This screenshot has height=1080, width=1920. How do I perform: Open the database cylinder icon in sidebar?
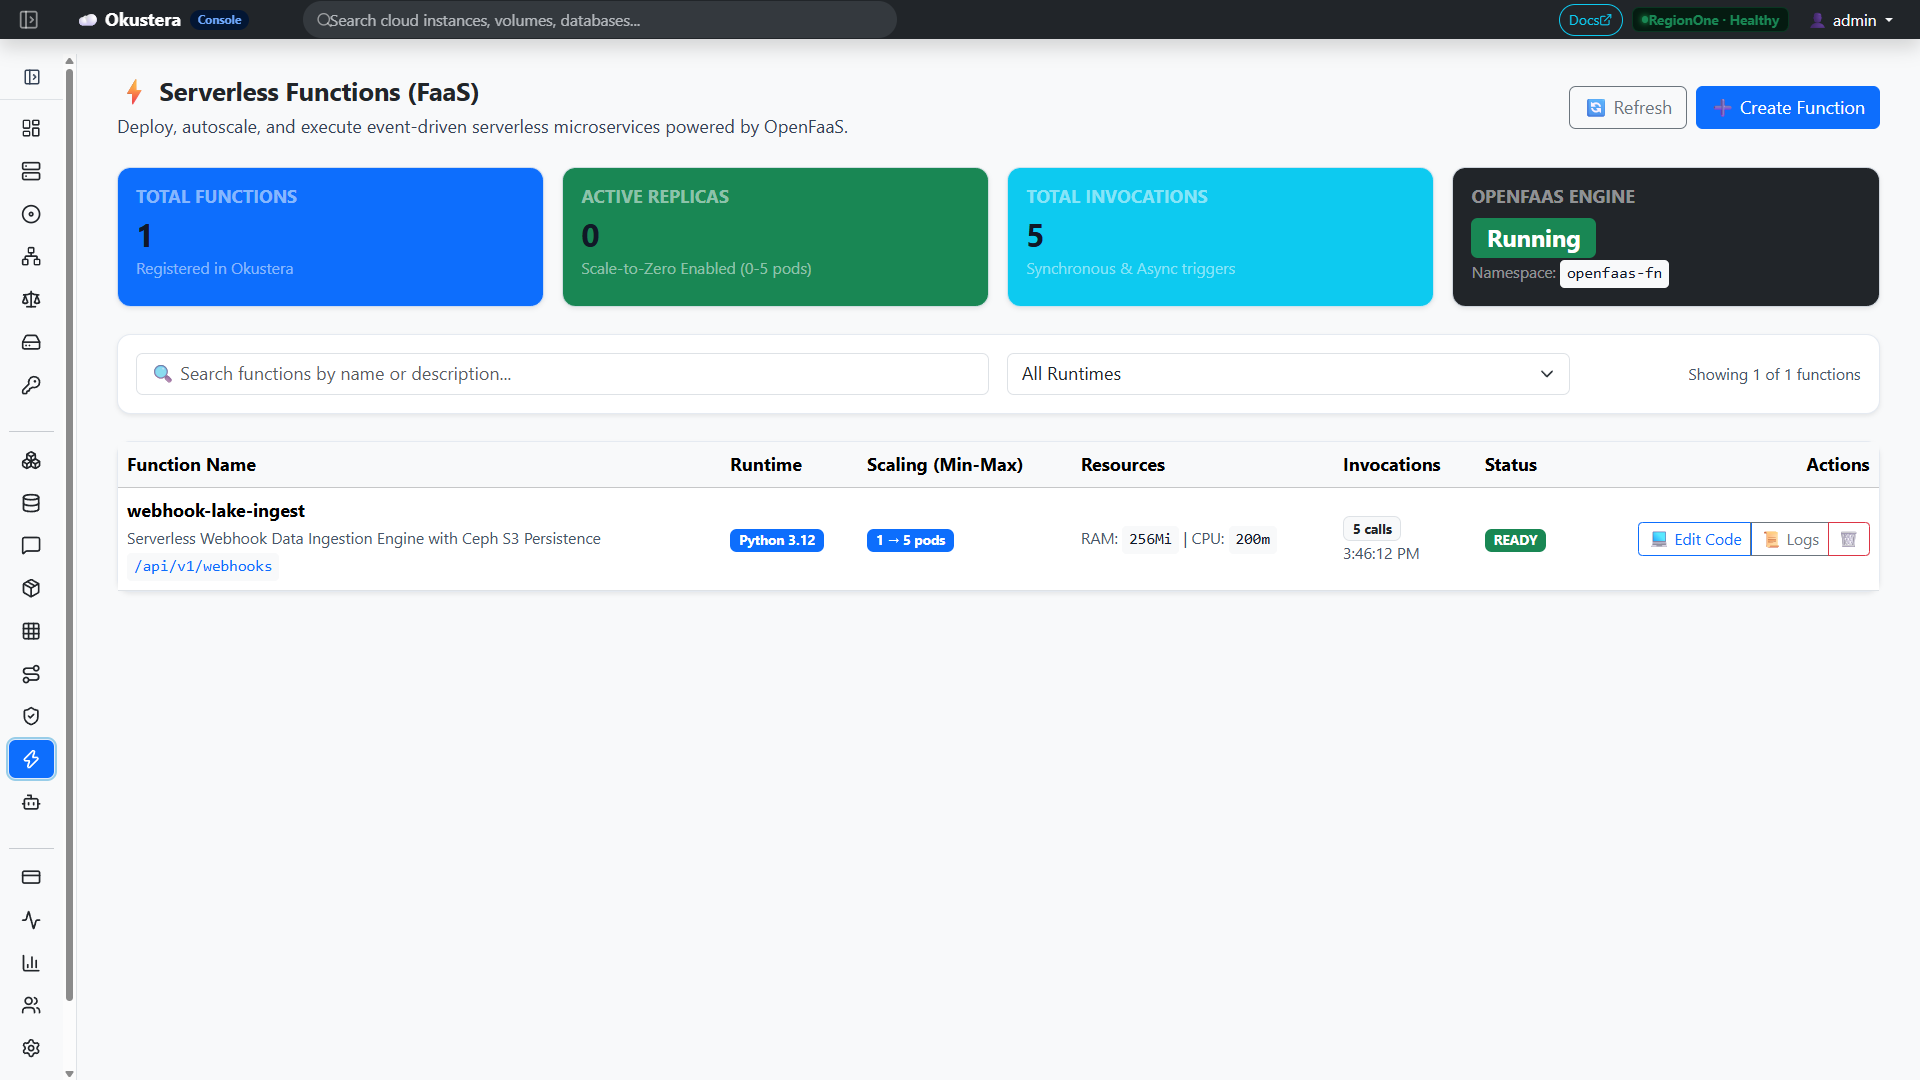(31, 503)
